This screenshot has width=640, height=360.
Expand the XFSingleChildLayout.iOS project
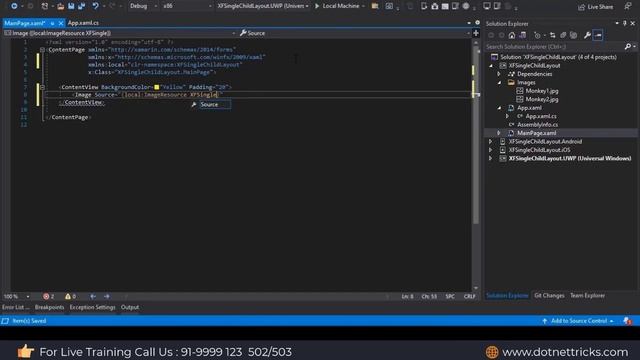491,150
